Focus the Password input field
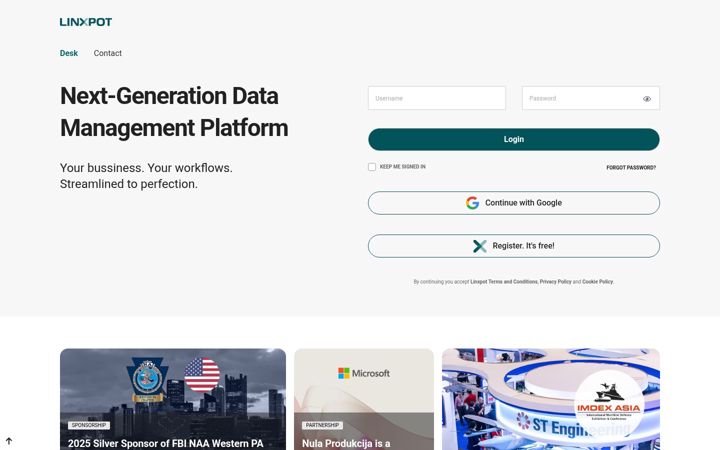Image resolution: width=720 pixels, height=450 pixels. (591, 98)
